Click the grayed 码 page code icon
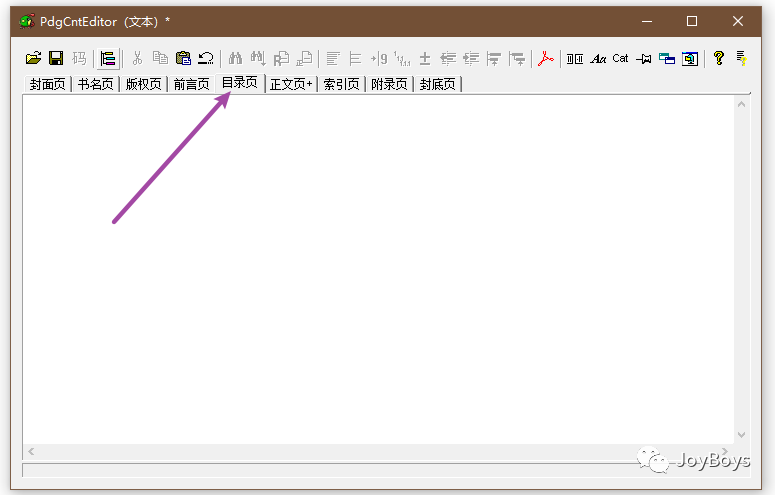The height and width of the screenshot is (495, 775). 79,58
